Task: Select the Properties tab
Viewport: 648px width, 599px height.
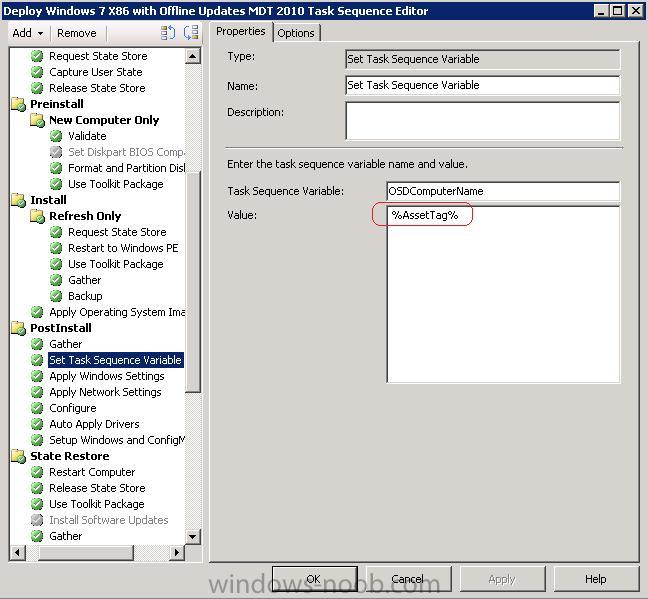Action: tap(241, 31)
